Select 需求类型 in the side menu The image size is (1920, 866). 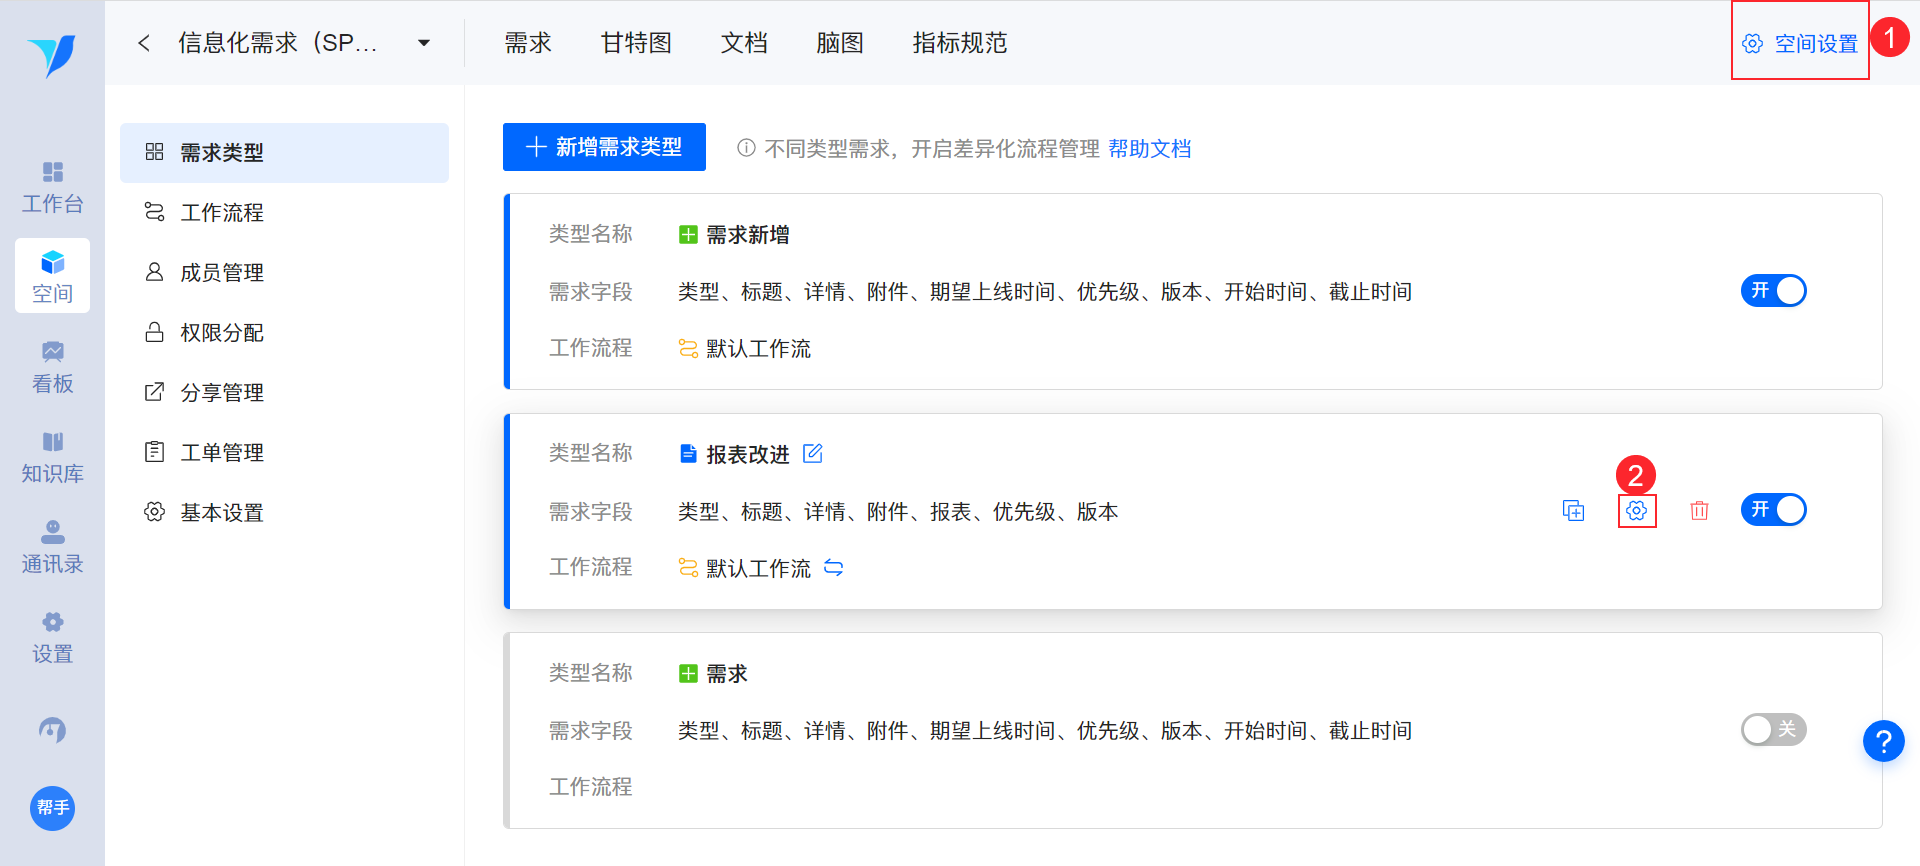284,153
